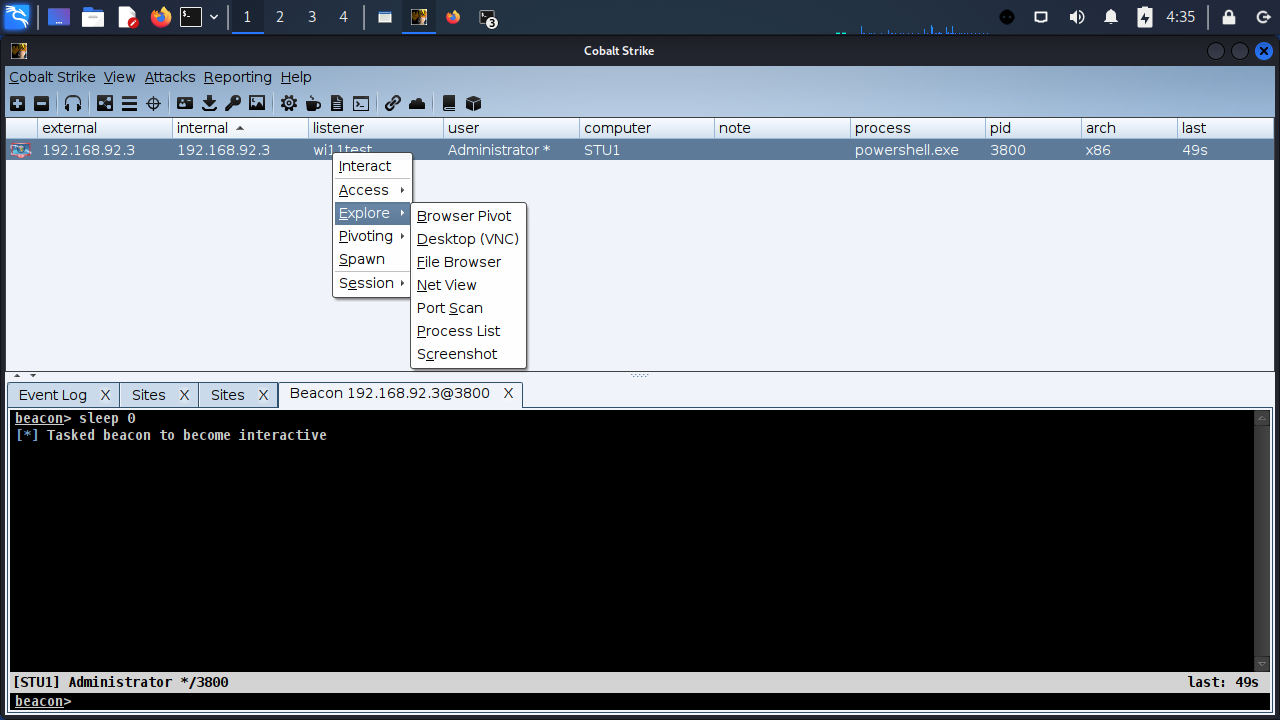This screenshot has height=720, width=1280.
Task: Open notifications via the bell icon
Action: [x=1111, y=17]
